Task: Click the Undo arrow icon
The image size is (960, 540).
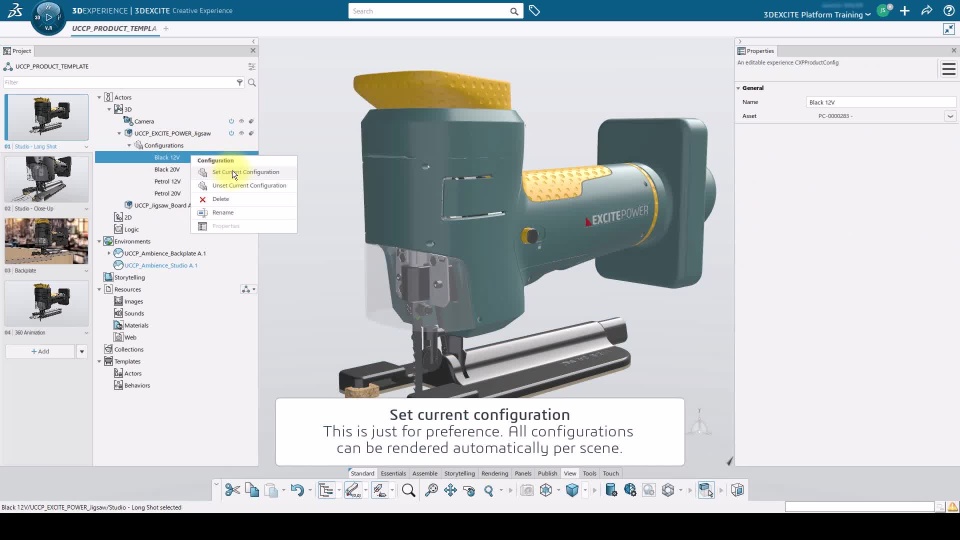Action: tap(298, 490)
